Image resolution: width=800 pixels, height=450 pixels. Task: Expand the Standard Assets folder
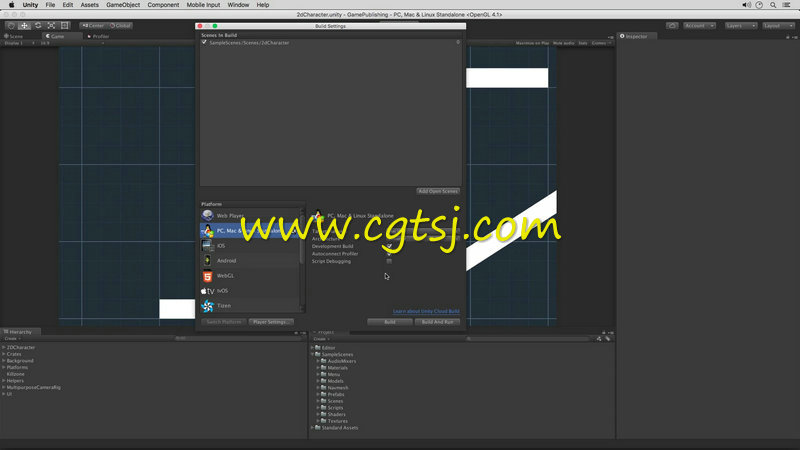[312, 428]
